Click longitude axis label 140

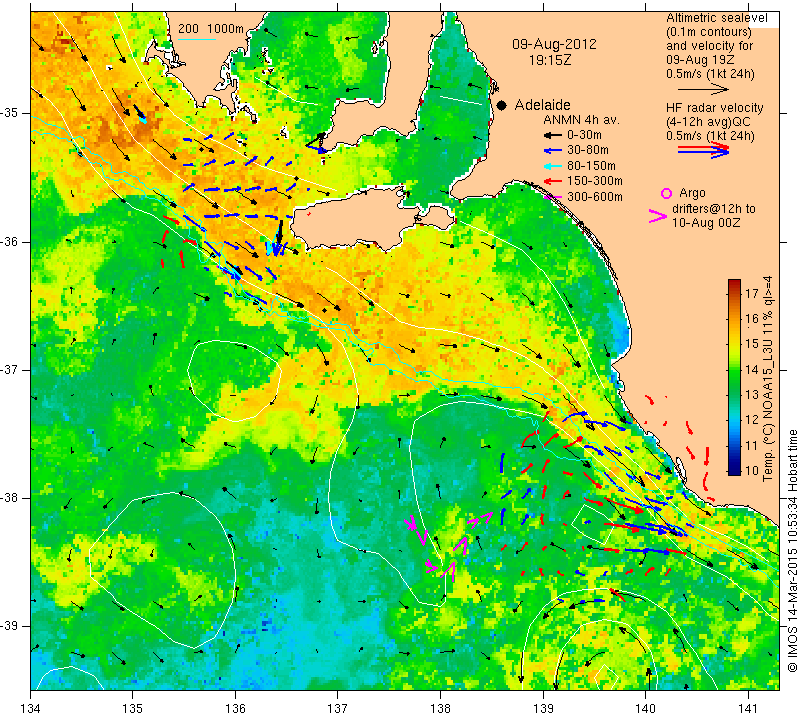[646, 709]
